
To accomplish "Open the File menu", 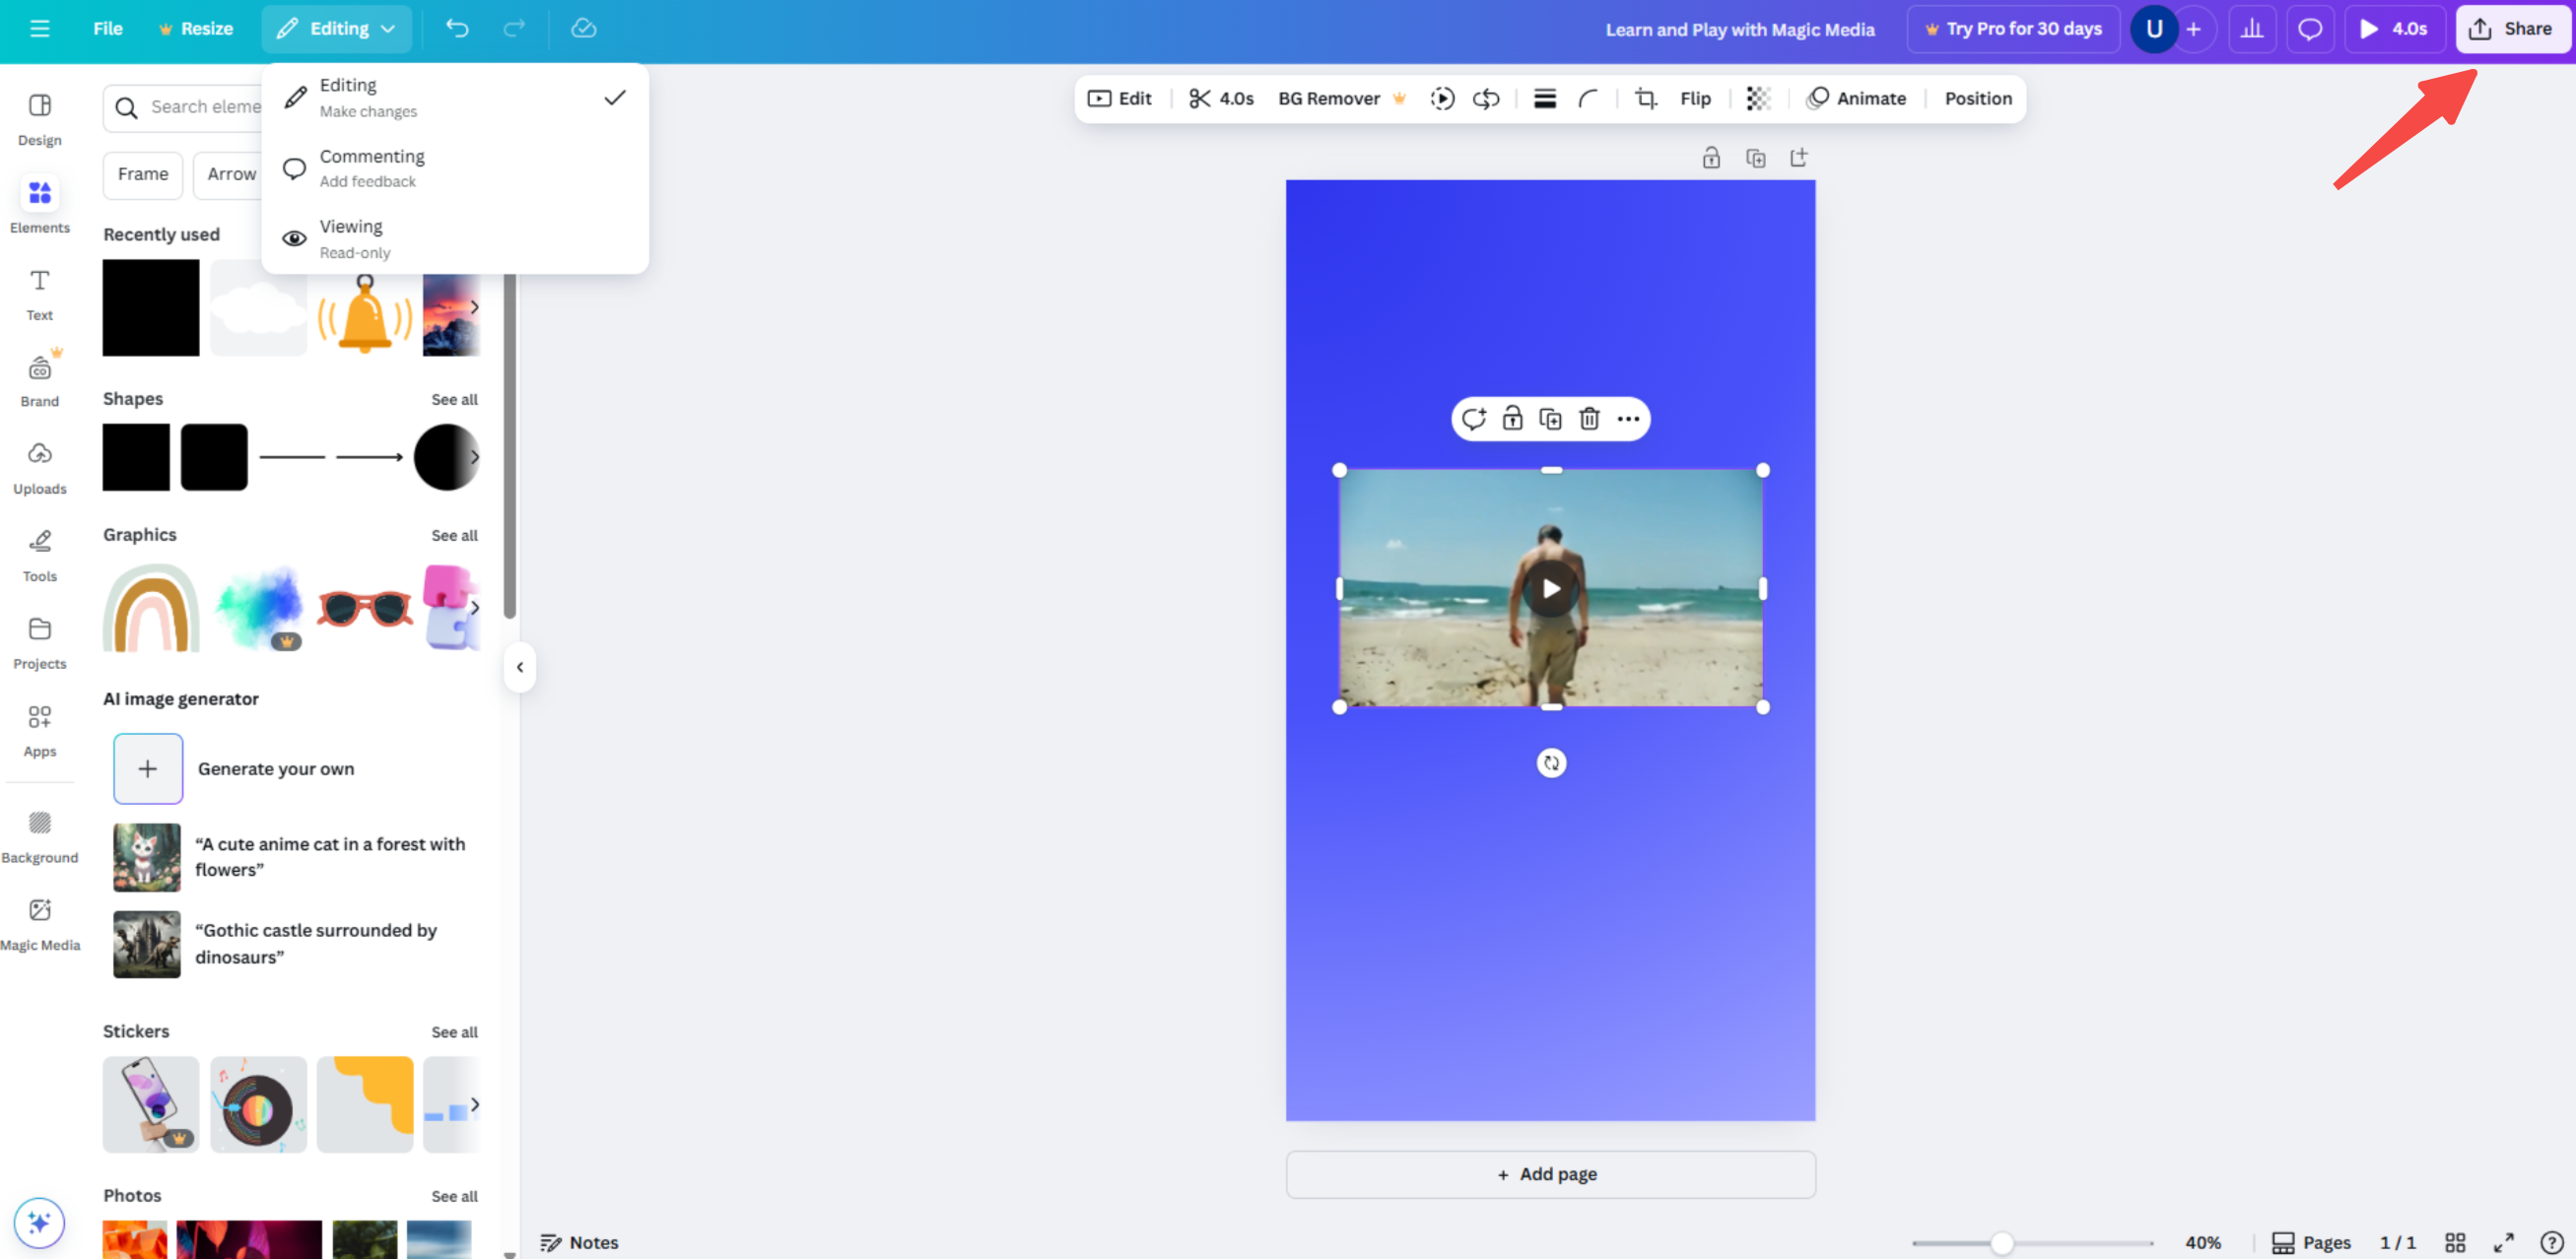I will click(107, 28).
